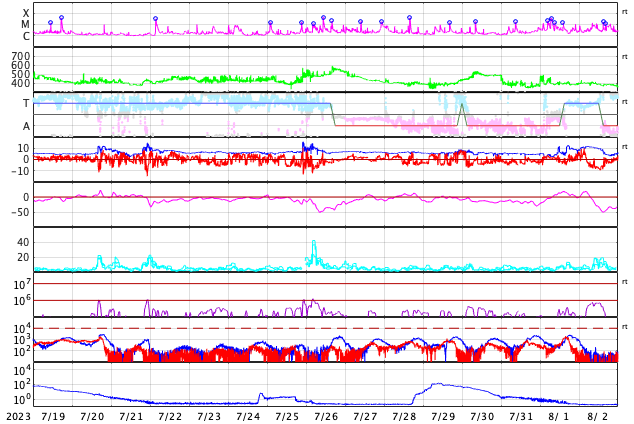Click the X class label on top axis

pos(26,13)
